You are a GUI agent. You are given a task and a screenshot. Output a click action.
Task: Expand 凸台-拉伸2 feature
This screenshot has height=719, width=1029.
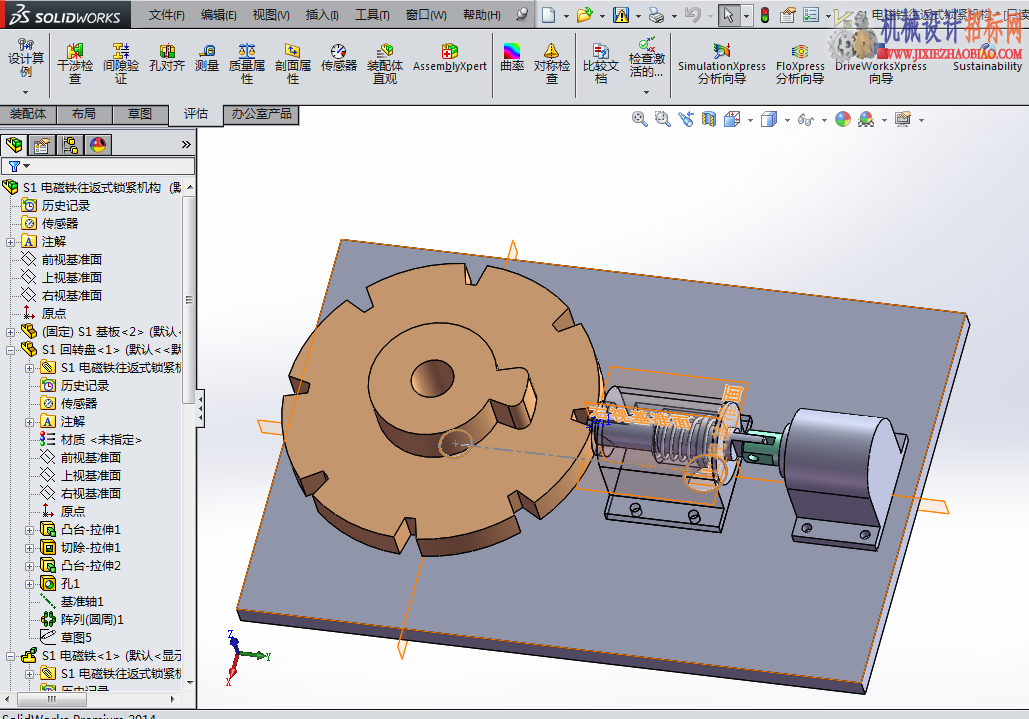point(30,566)
